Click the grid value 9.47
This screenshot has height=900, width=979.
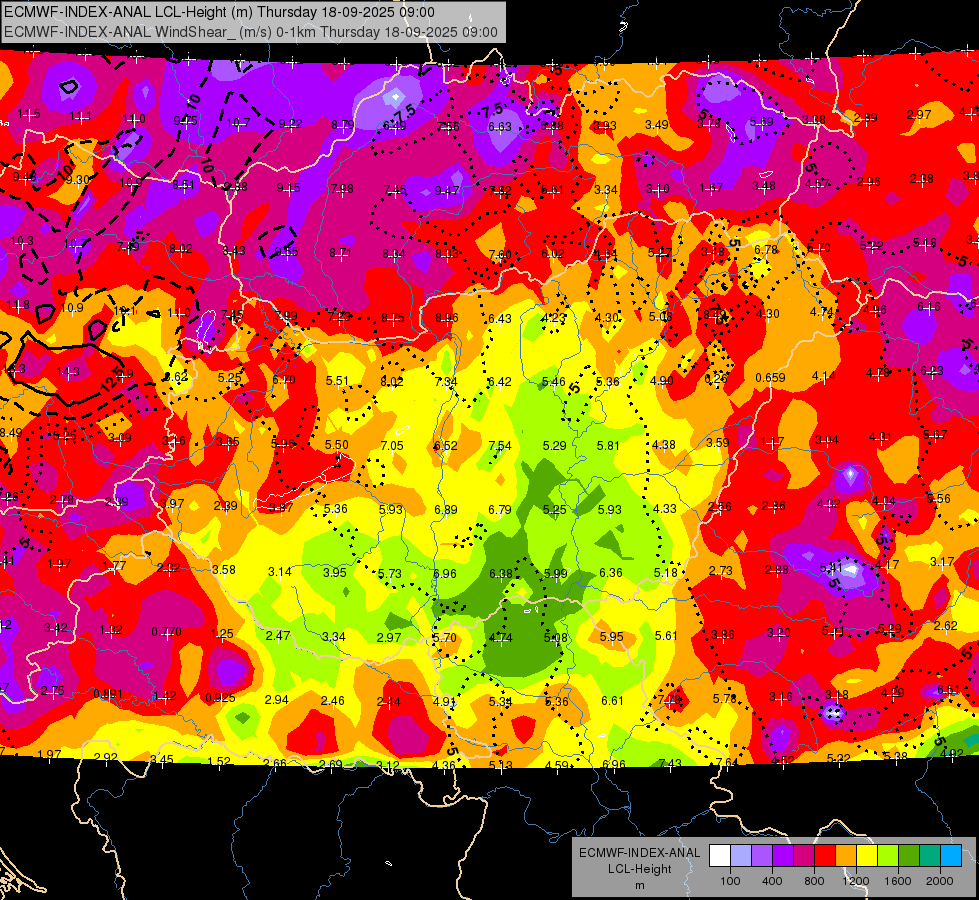[447, 190]
